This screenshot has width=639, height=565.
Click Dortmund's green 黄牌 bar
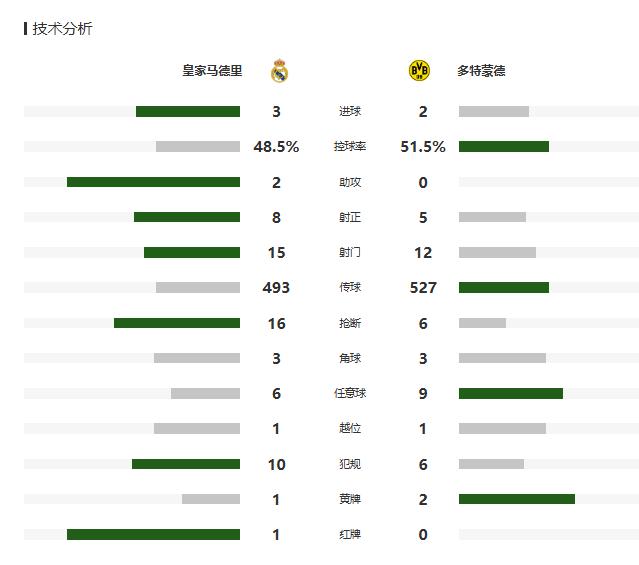[x=517, y=499]
